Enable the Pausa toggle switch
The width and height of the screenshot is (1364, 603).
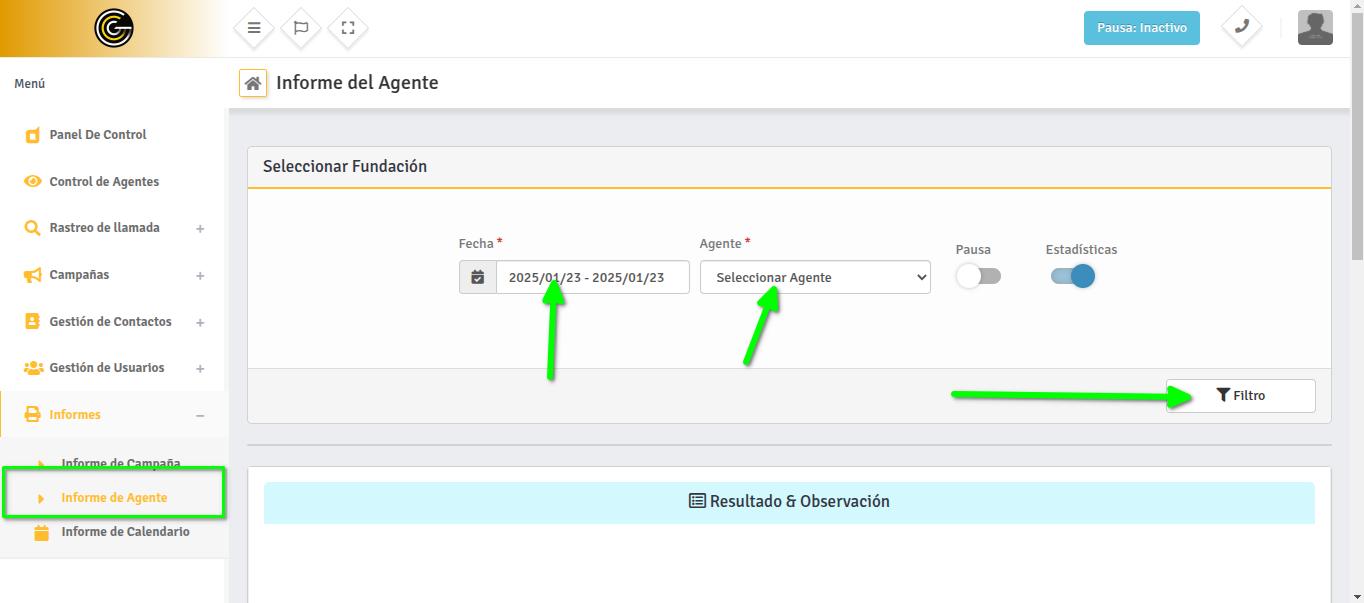977,277
